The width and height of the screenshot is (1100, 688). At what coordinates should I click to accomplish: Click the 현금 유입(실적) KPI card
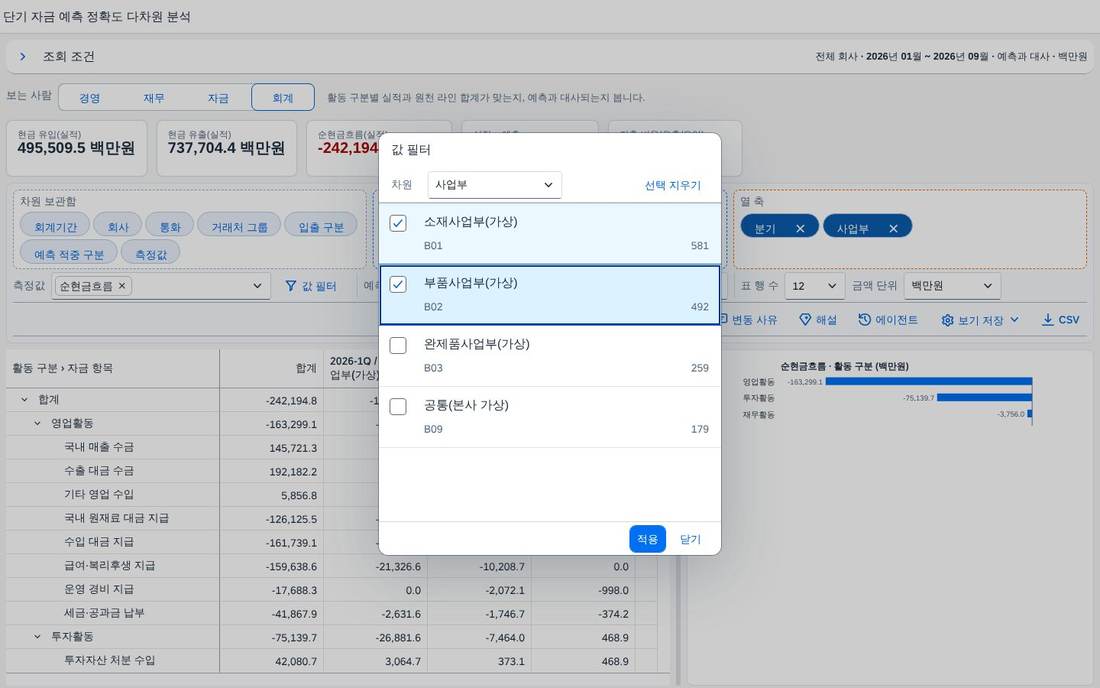point(76,148)
